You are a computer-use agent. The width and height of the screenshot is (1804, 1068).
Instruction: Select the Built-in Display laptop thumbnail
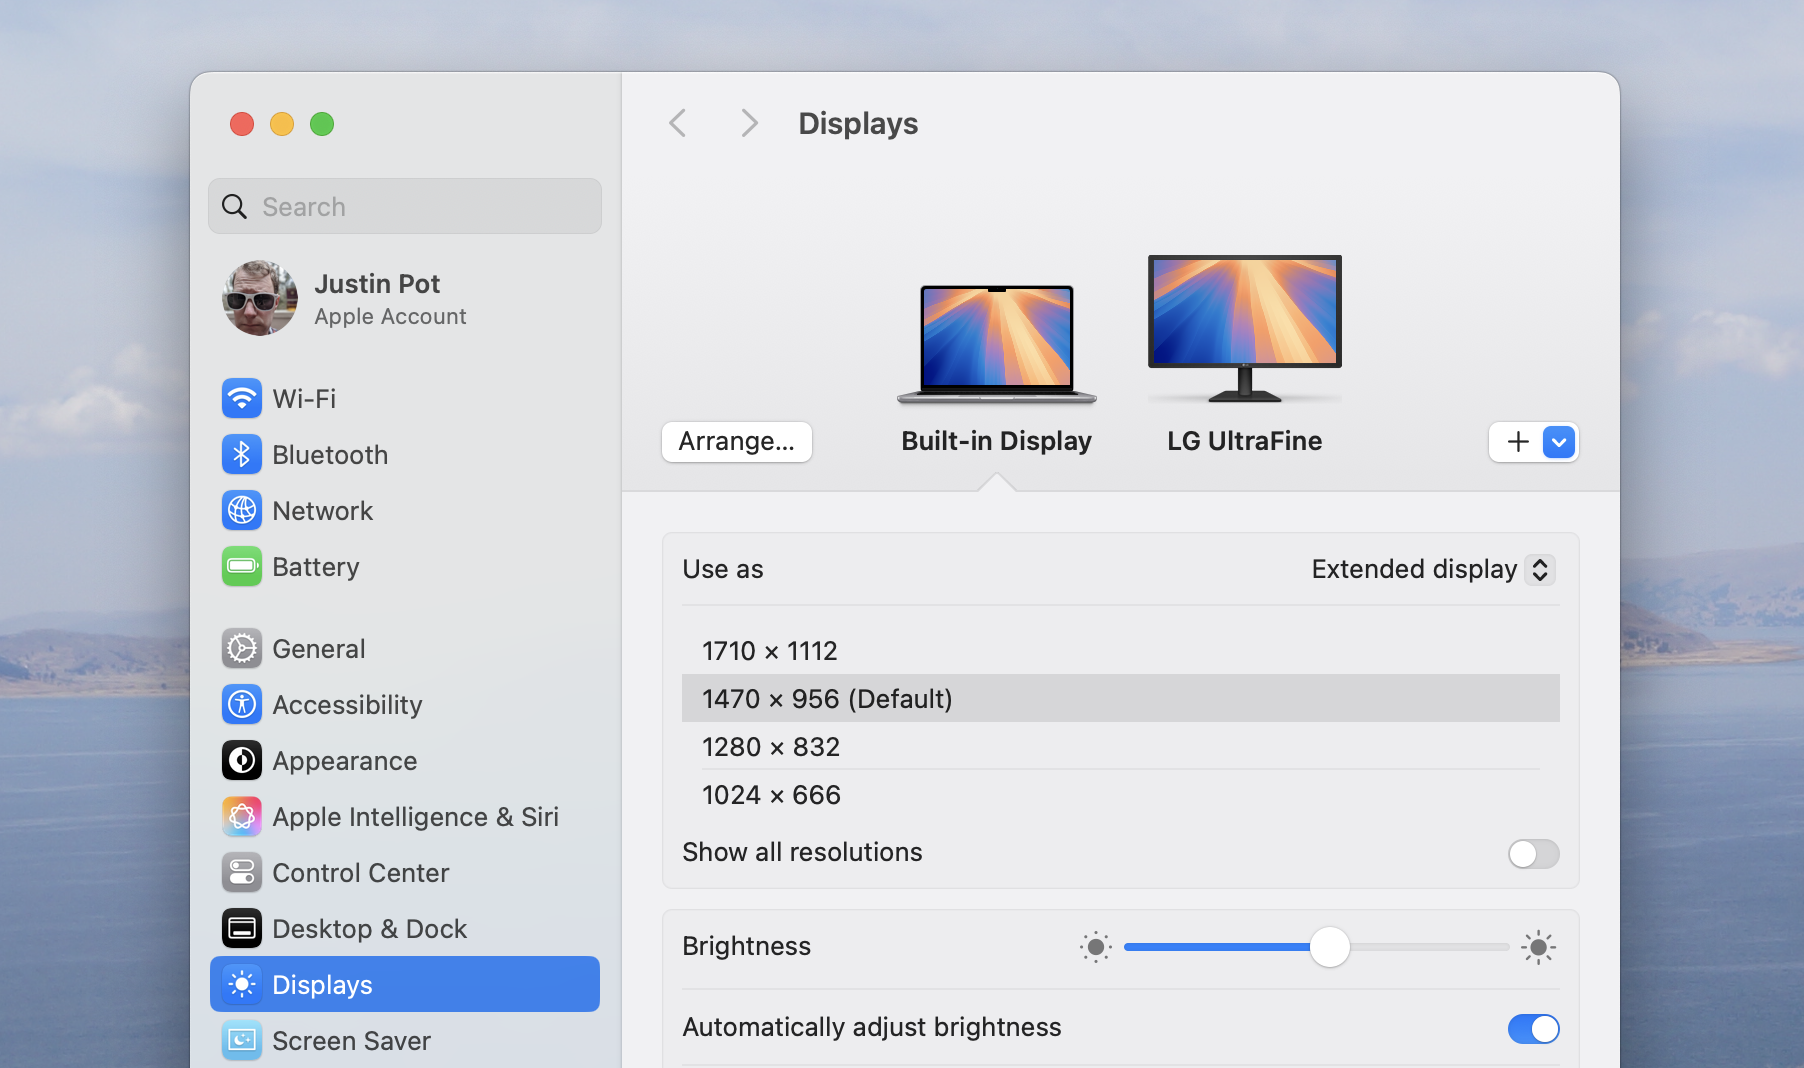point(997,343)
